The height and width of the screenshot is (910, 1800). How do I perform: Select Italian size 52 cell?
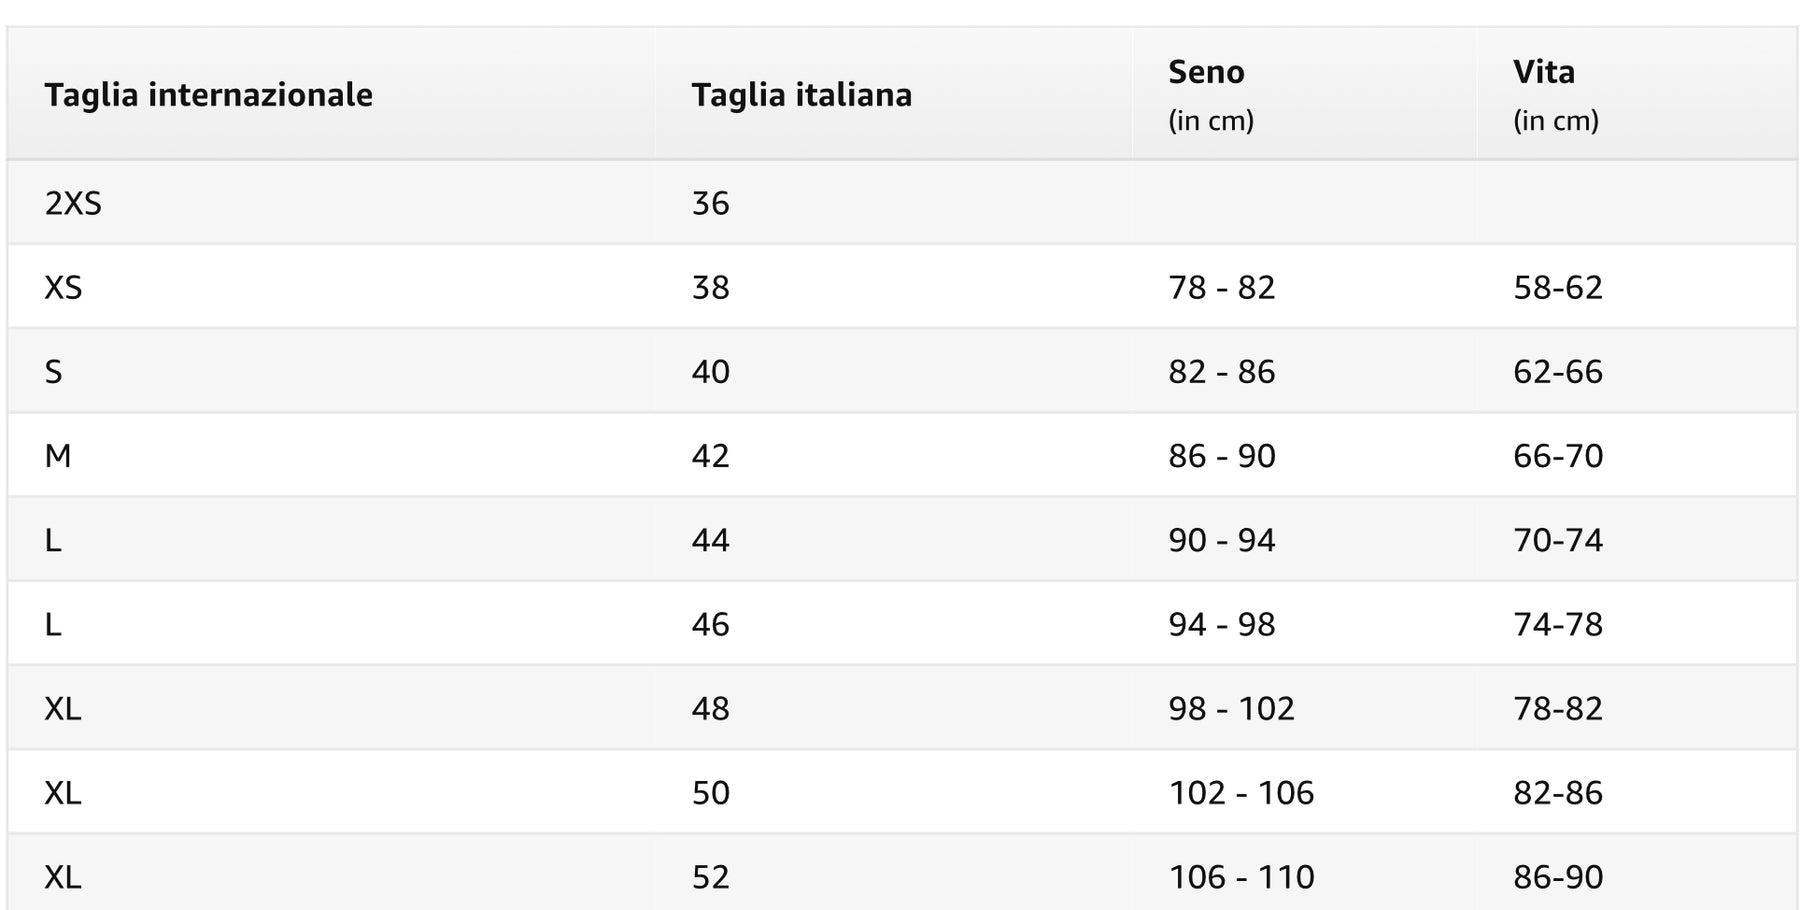click(x=710, y=877)
